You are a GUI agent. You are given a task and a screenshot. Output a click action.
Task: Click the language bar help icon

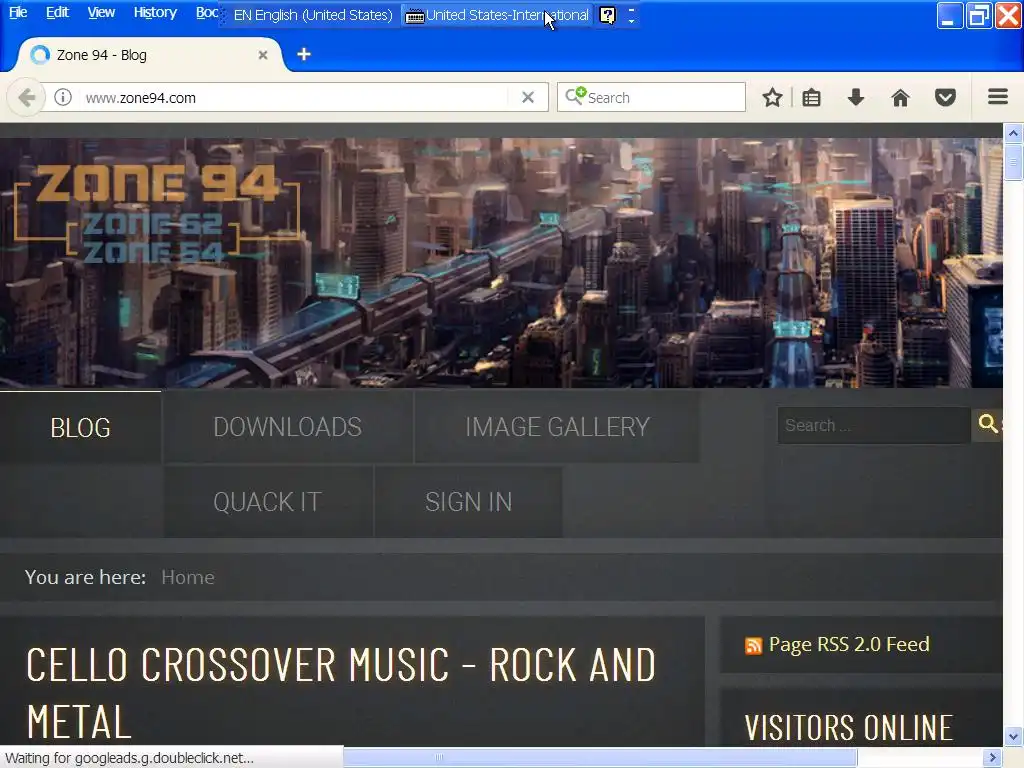[607, 15]
